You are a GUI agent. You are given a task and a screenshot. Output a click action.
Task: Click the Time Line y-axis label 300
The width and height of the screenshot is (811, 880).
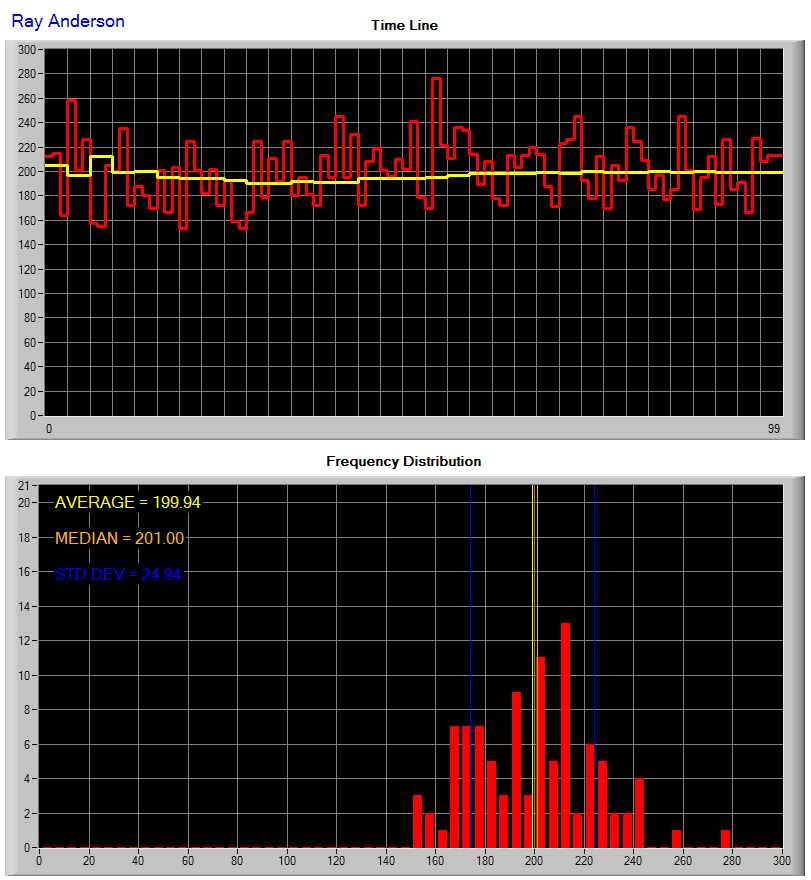pyautogui.click(x=27, y=50)
